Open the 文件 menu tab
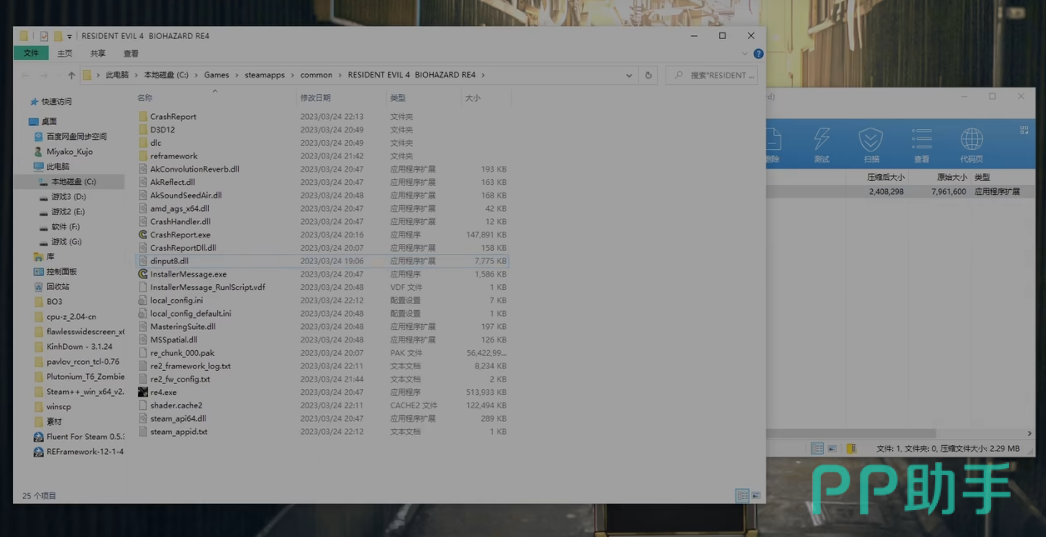 tap(31, 54)
